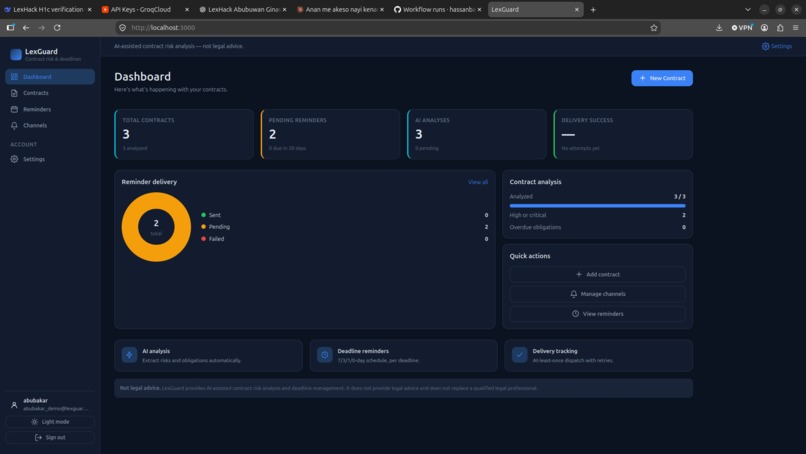Open the browser extensions icon

tap(780, 28)
